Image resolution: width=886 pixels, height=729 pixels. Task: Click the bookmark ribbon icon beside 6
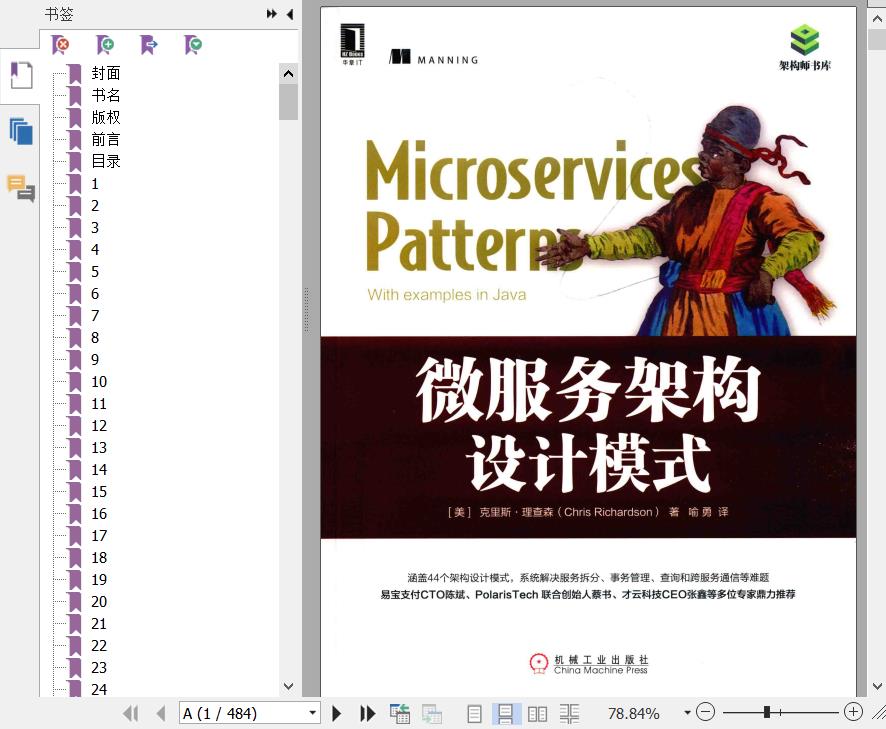[x=75, y=294]
